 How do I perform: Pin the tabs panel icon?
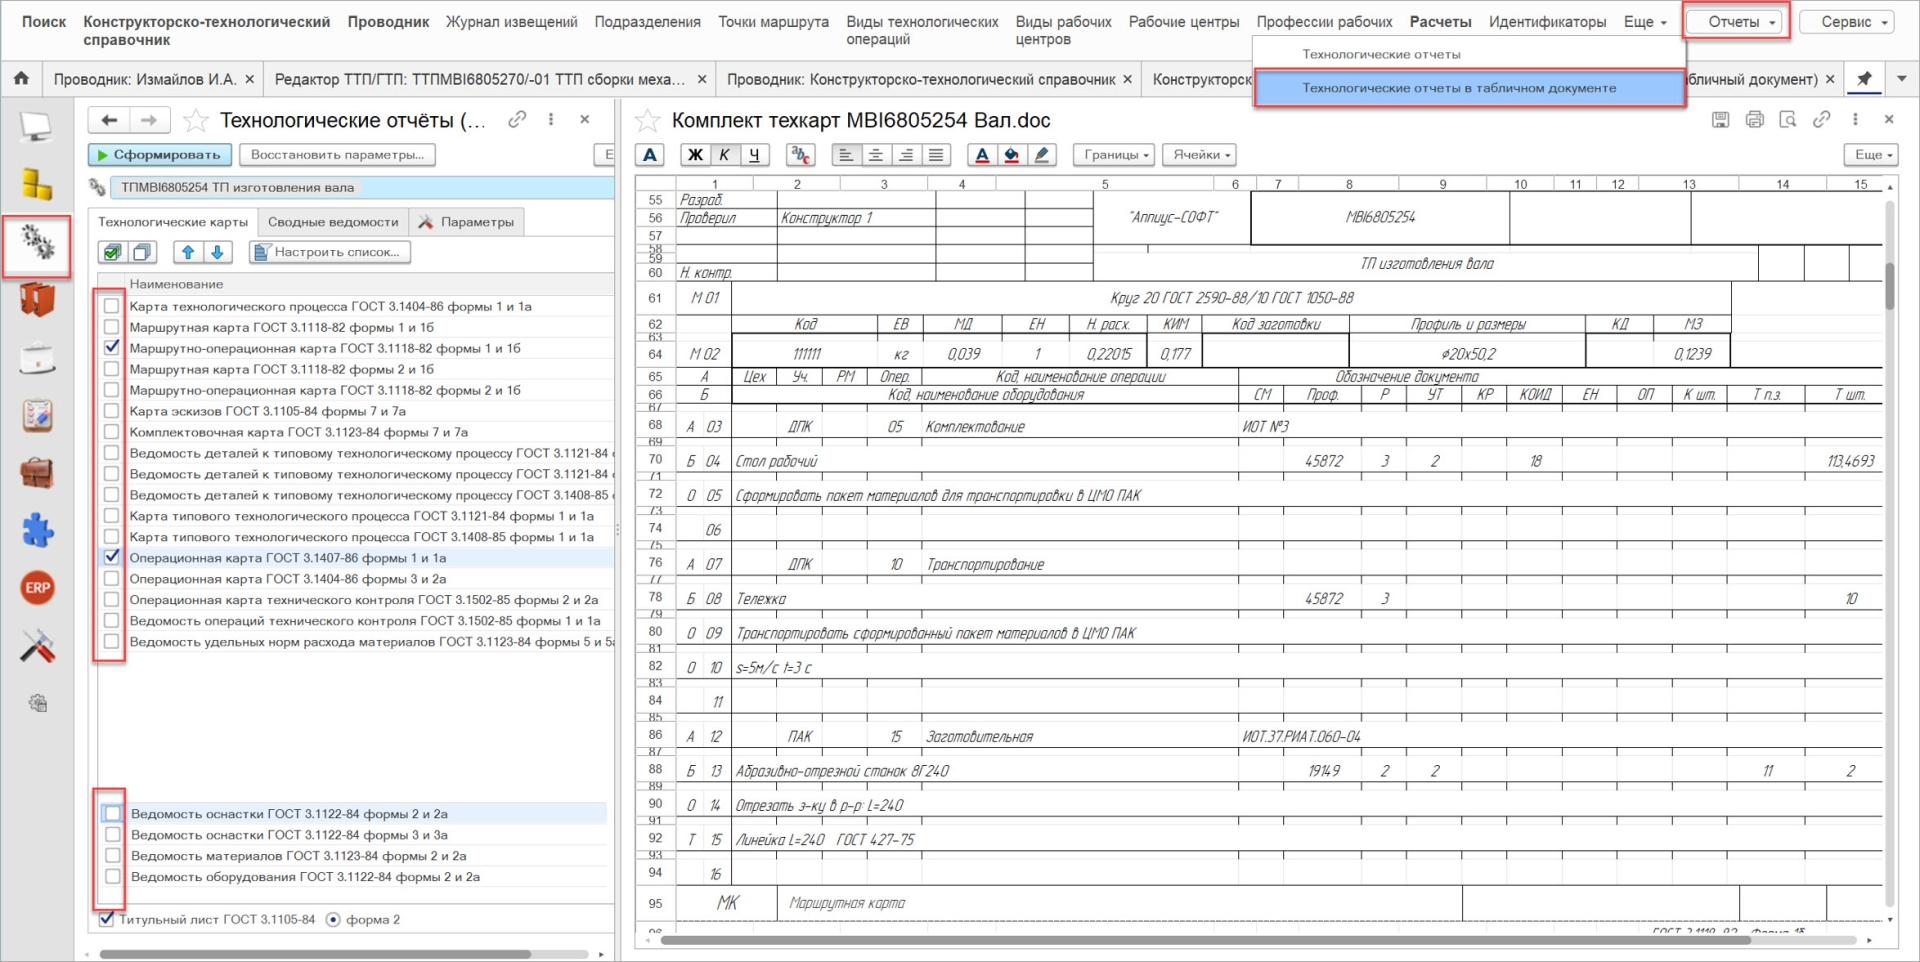pos(1864,79)
